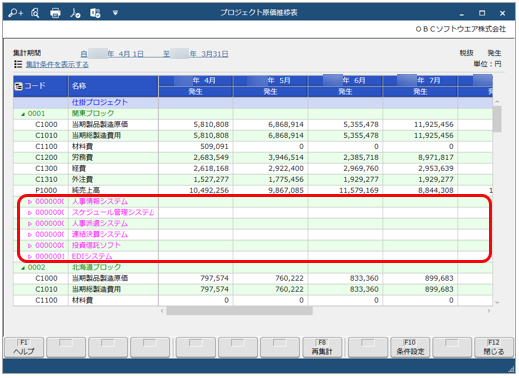Select the C1300 経費 row
Image resolution: width=519 pixels, height=378 pixels.
(x=253, y=169)
